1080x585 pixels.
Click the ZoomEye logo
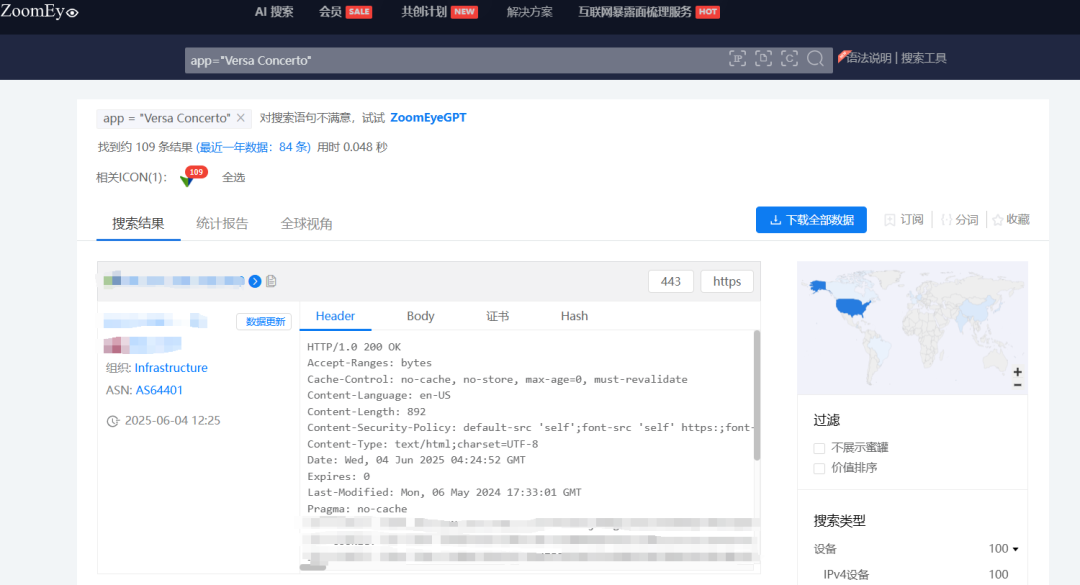[39, 11]
